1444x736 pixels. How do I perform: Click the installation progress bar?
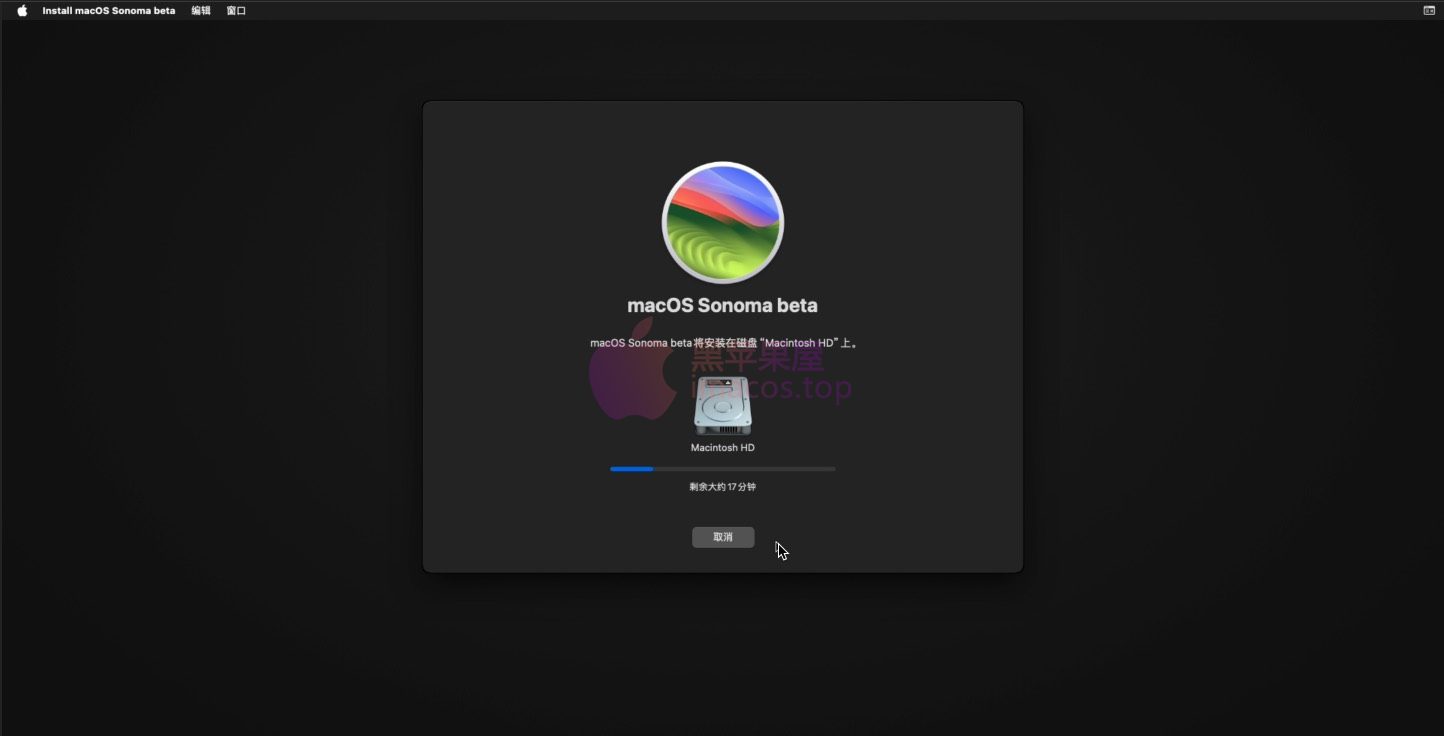point(723,468)
